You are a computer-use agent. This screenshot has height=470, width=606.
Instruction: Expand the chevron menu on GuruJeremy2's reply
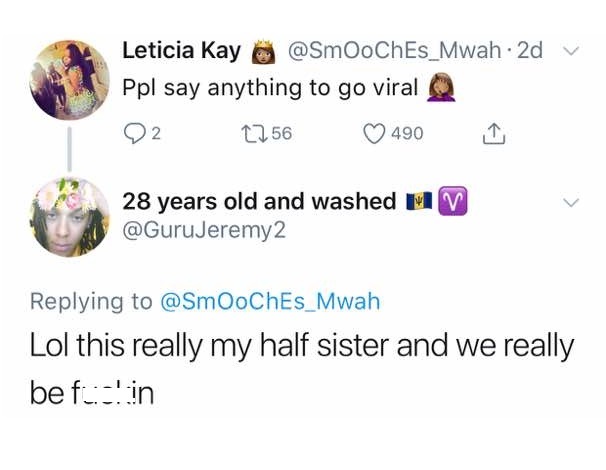point(572,202)
